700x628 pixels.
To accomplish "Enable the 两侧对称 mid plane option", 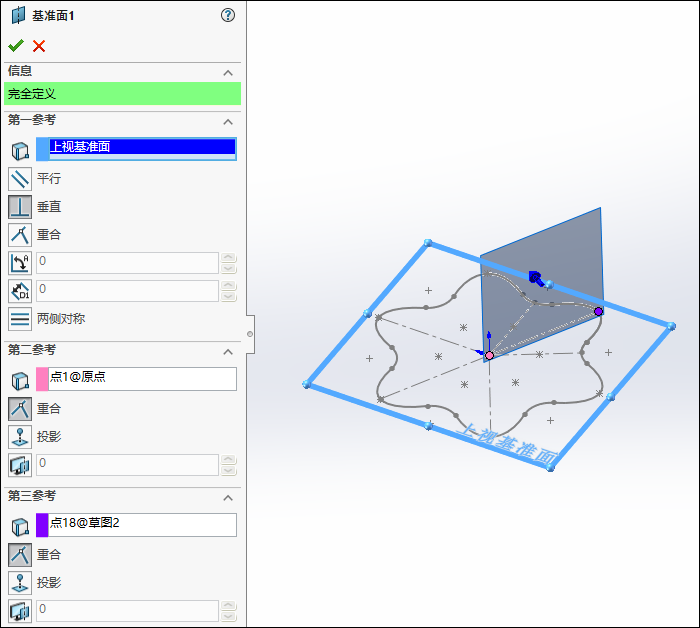I will [20, 319].
